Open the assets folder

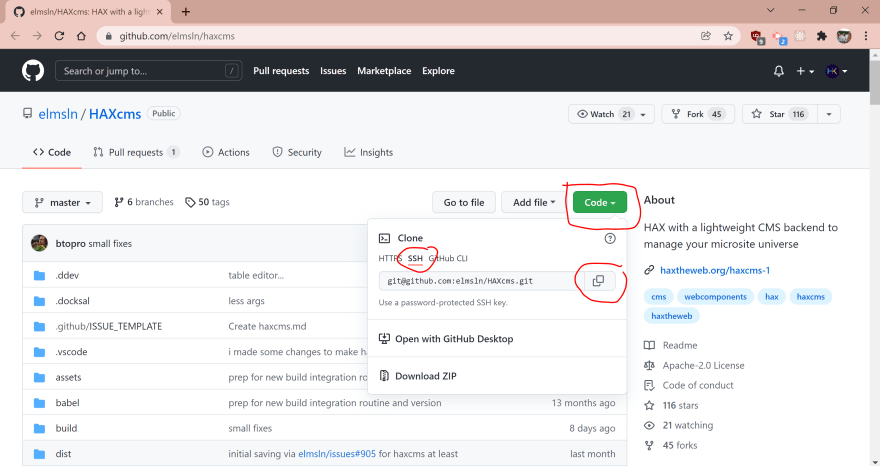pyautogui.click(x=68, y=377)
